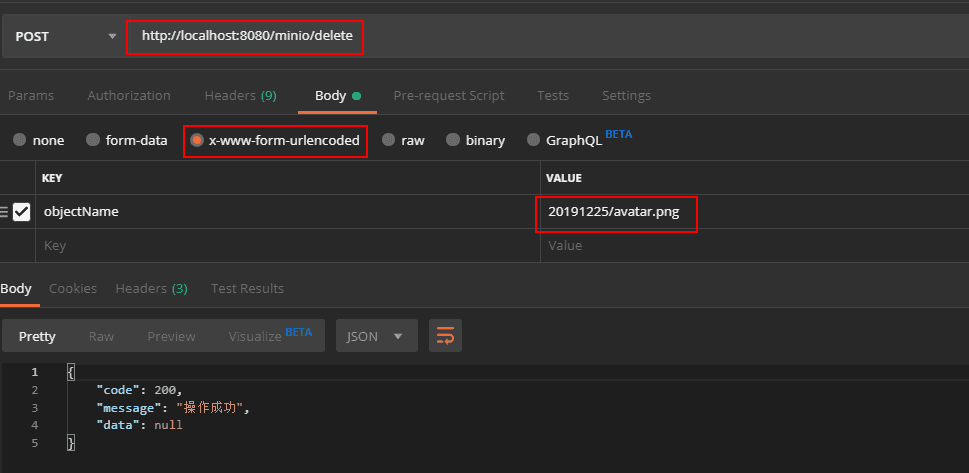Open the response Cookies tab
This screenshot has width=969, height=473.
(x=73, y=289)
